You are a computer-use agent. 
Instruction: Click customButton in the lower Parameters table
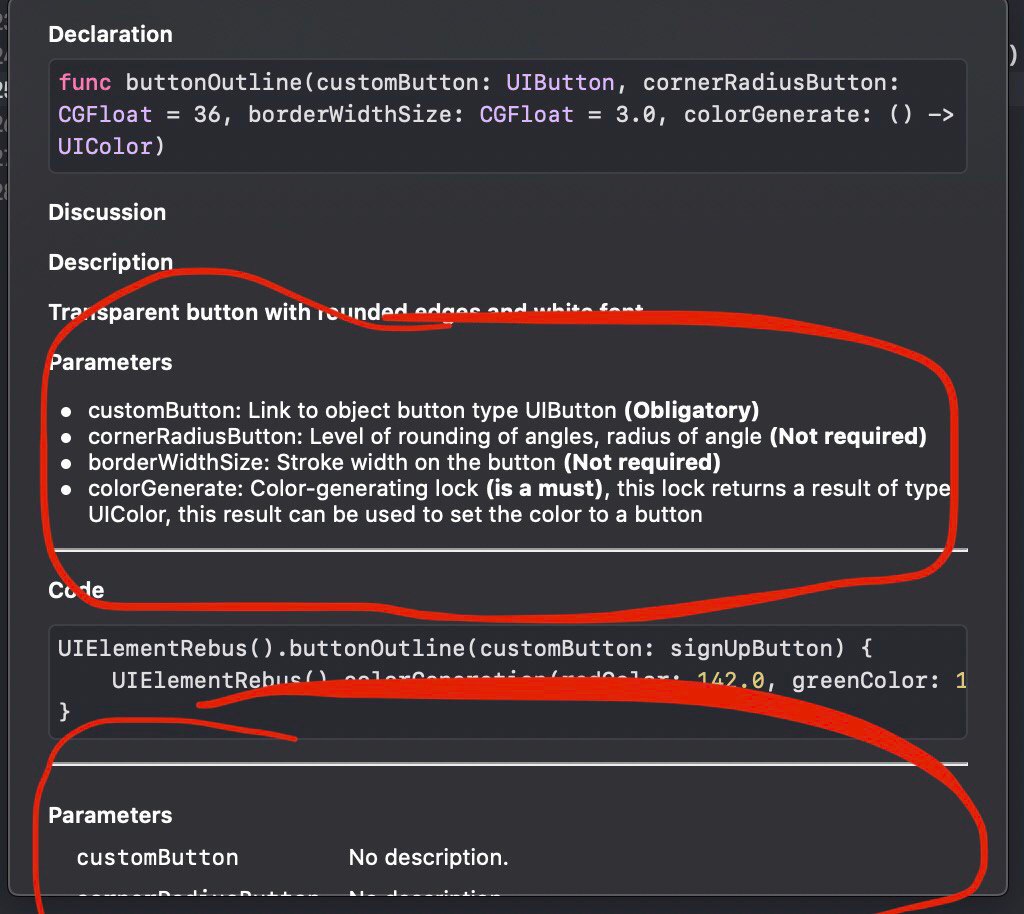[x=157, y=857]
